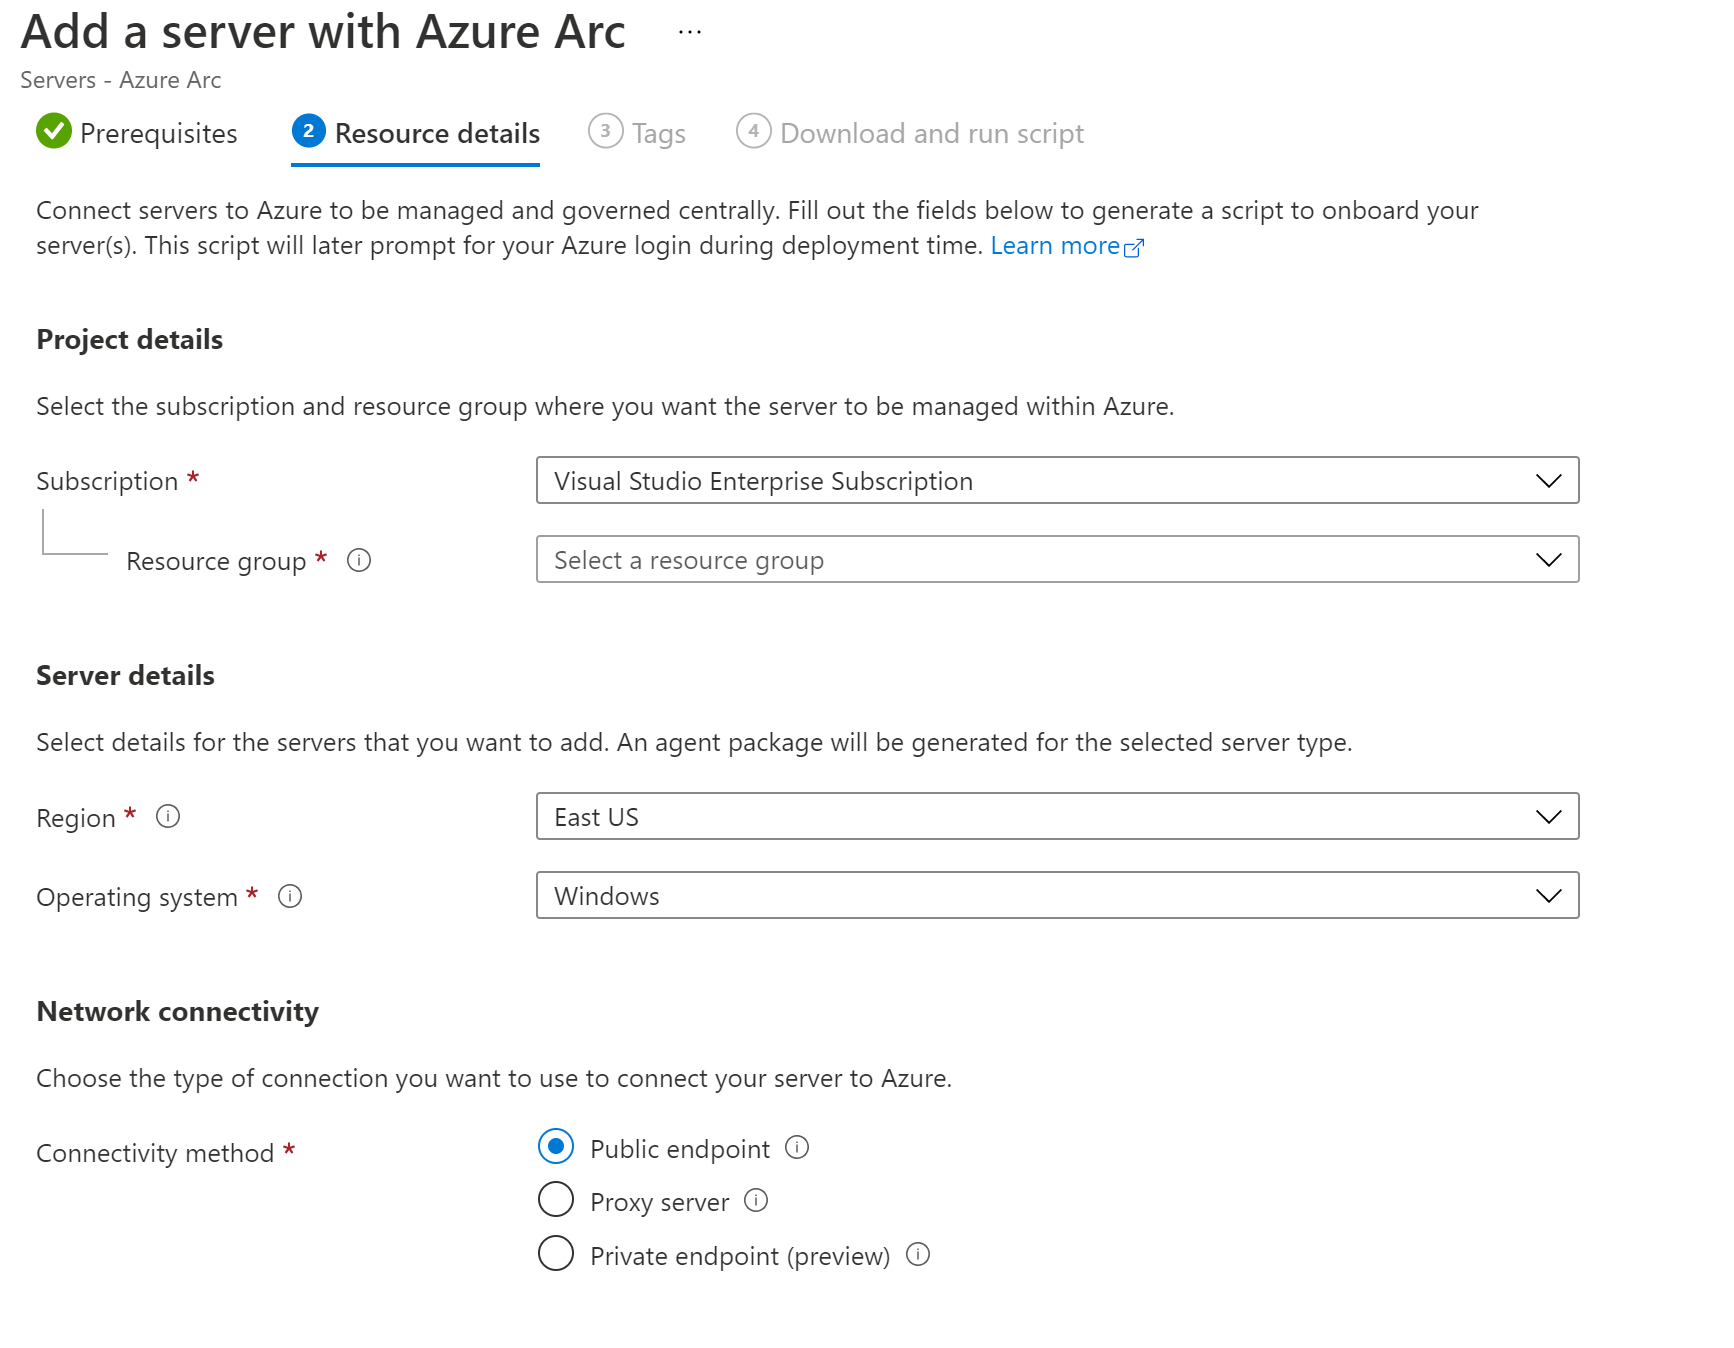
Task: Click the info icon next to Resource group
Action: pyautogui.click(x=358, y=561)
